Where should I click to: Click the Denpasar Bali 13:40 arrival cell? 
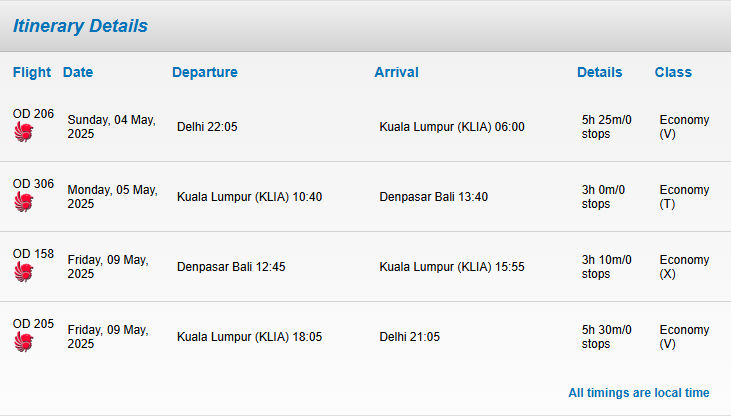tap(434, 197)
